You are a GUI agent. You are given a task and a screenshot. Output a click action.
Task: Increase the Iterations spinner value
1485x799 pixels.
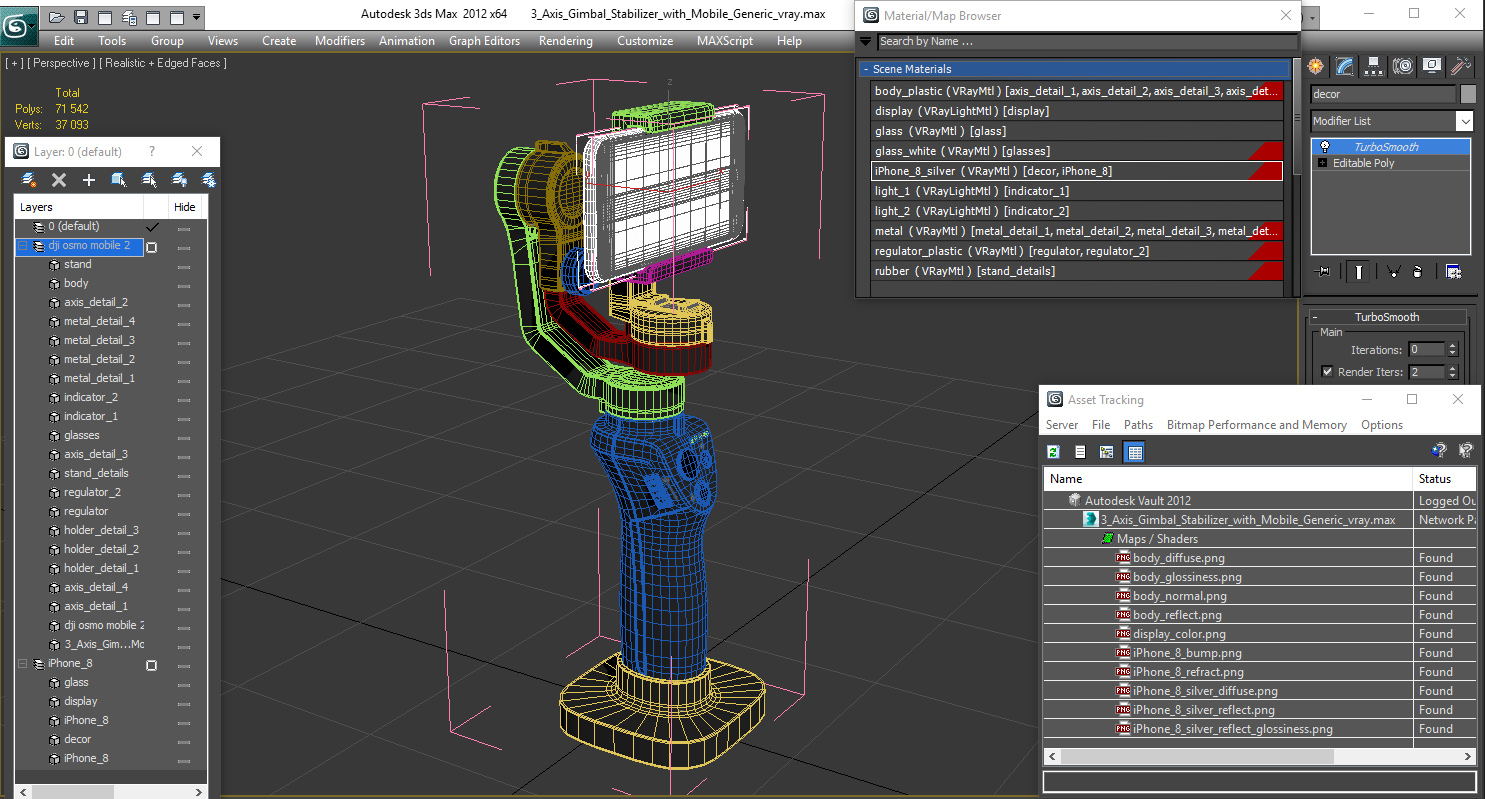click(1453, 346)
